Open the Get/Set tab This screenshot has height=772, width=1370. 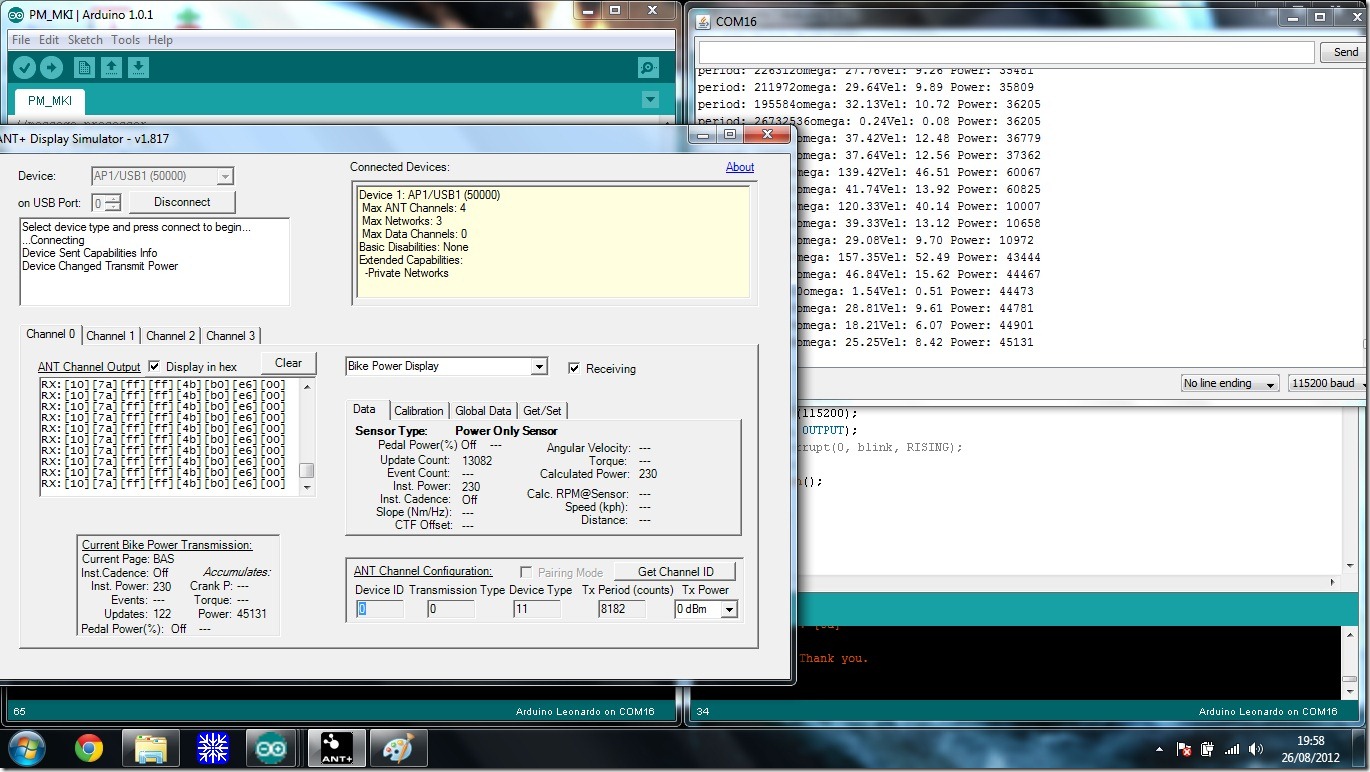[542, 411]
